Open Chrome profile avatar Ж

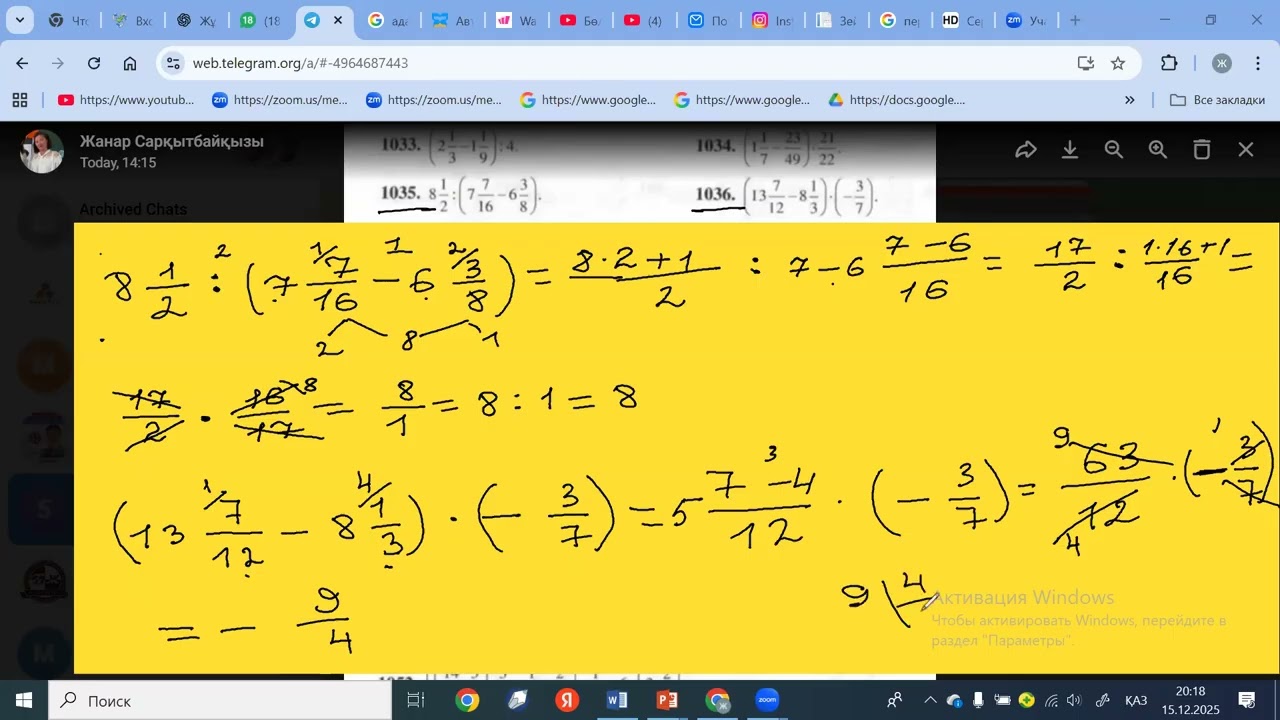[1222, 63]
